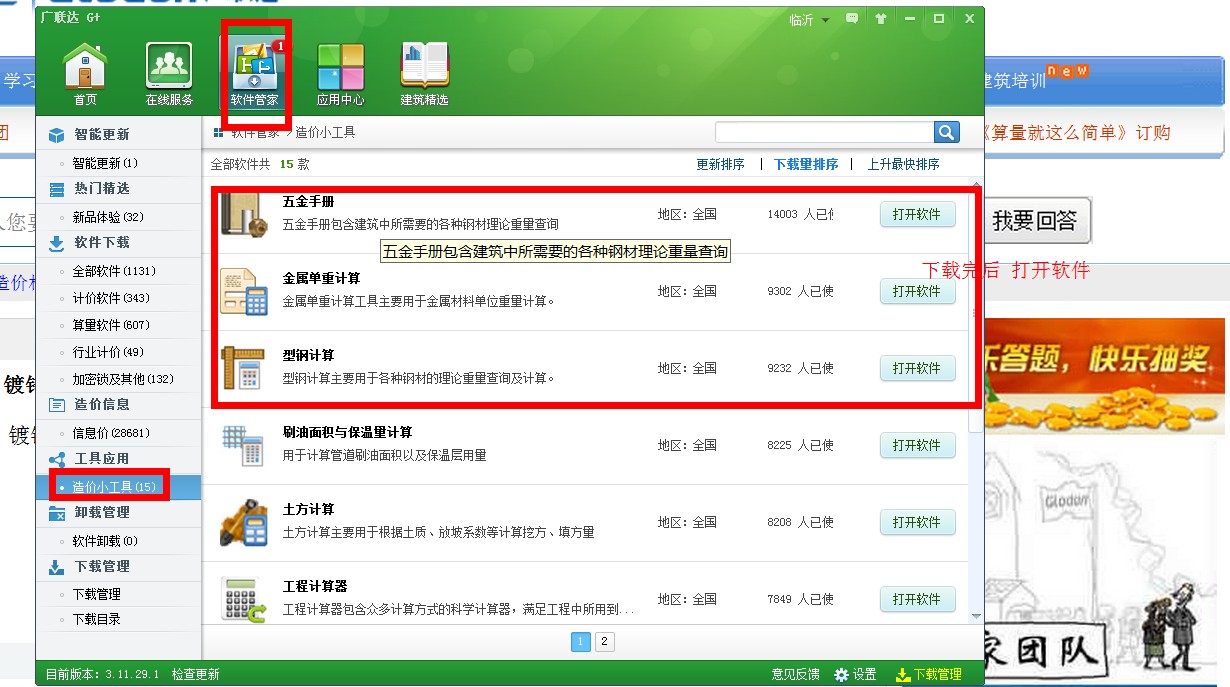Click the 刷油面积与保温里计算 app icon
The width and height of the screenshot is (1230, 687).
point(244,445)
